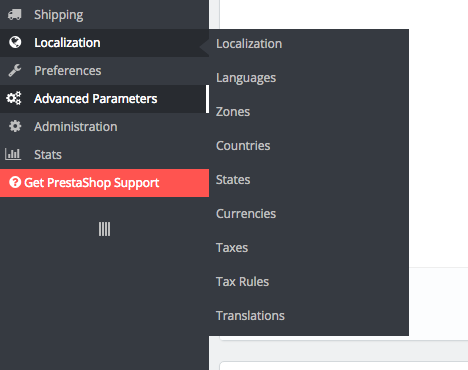Click Get PrestaShop Support button
The width and height of the screenshot is (468, 370).
104,183
